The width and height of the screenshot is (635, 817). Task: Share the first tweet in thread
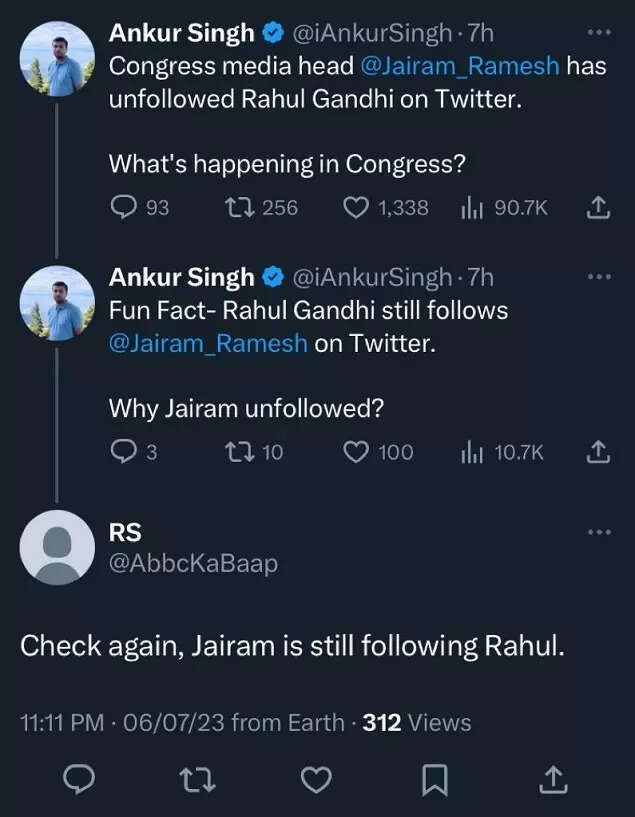(596, 207)
